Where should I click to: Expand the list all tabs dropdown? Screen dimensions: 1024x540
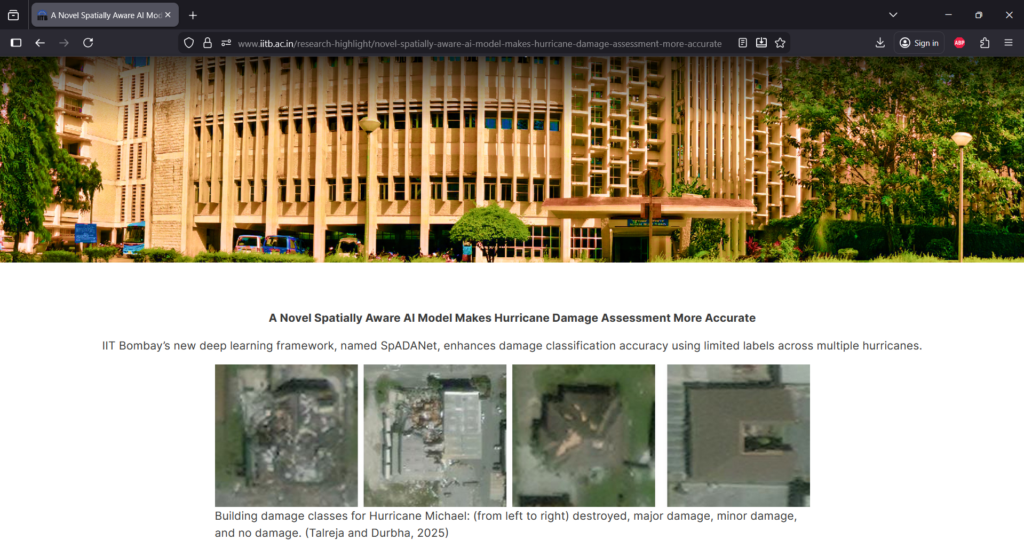(893, 15)
